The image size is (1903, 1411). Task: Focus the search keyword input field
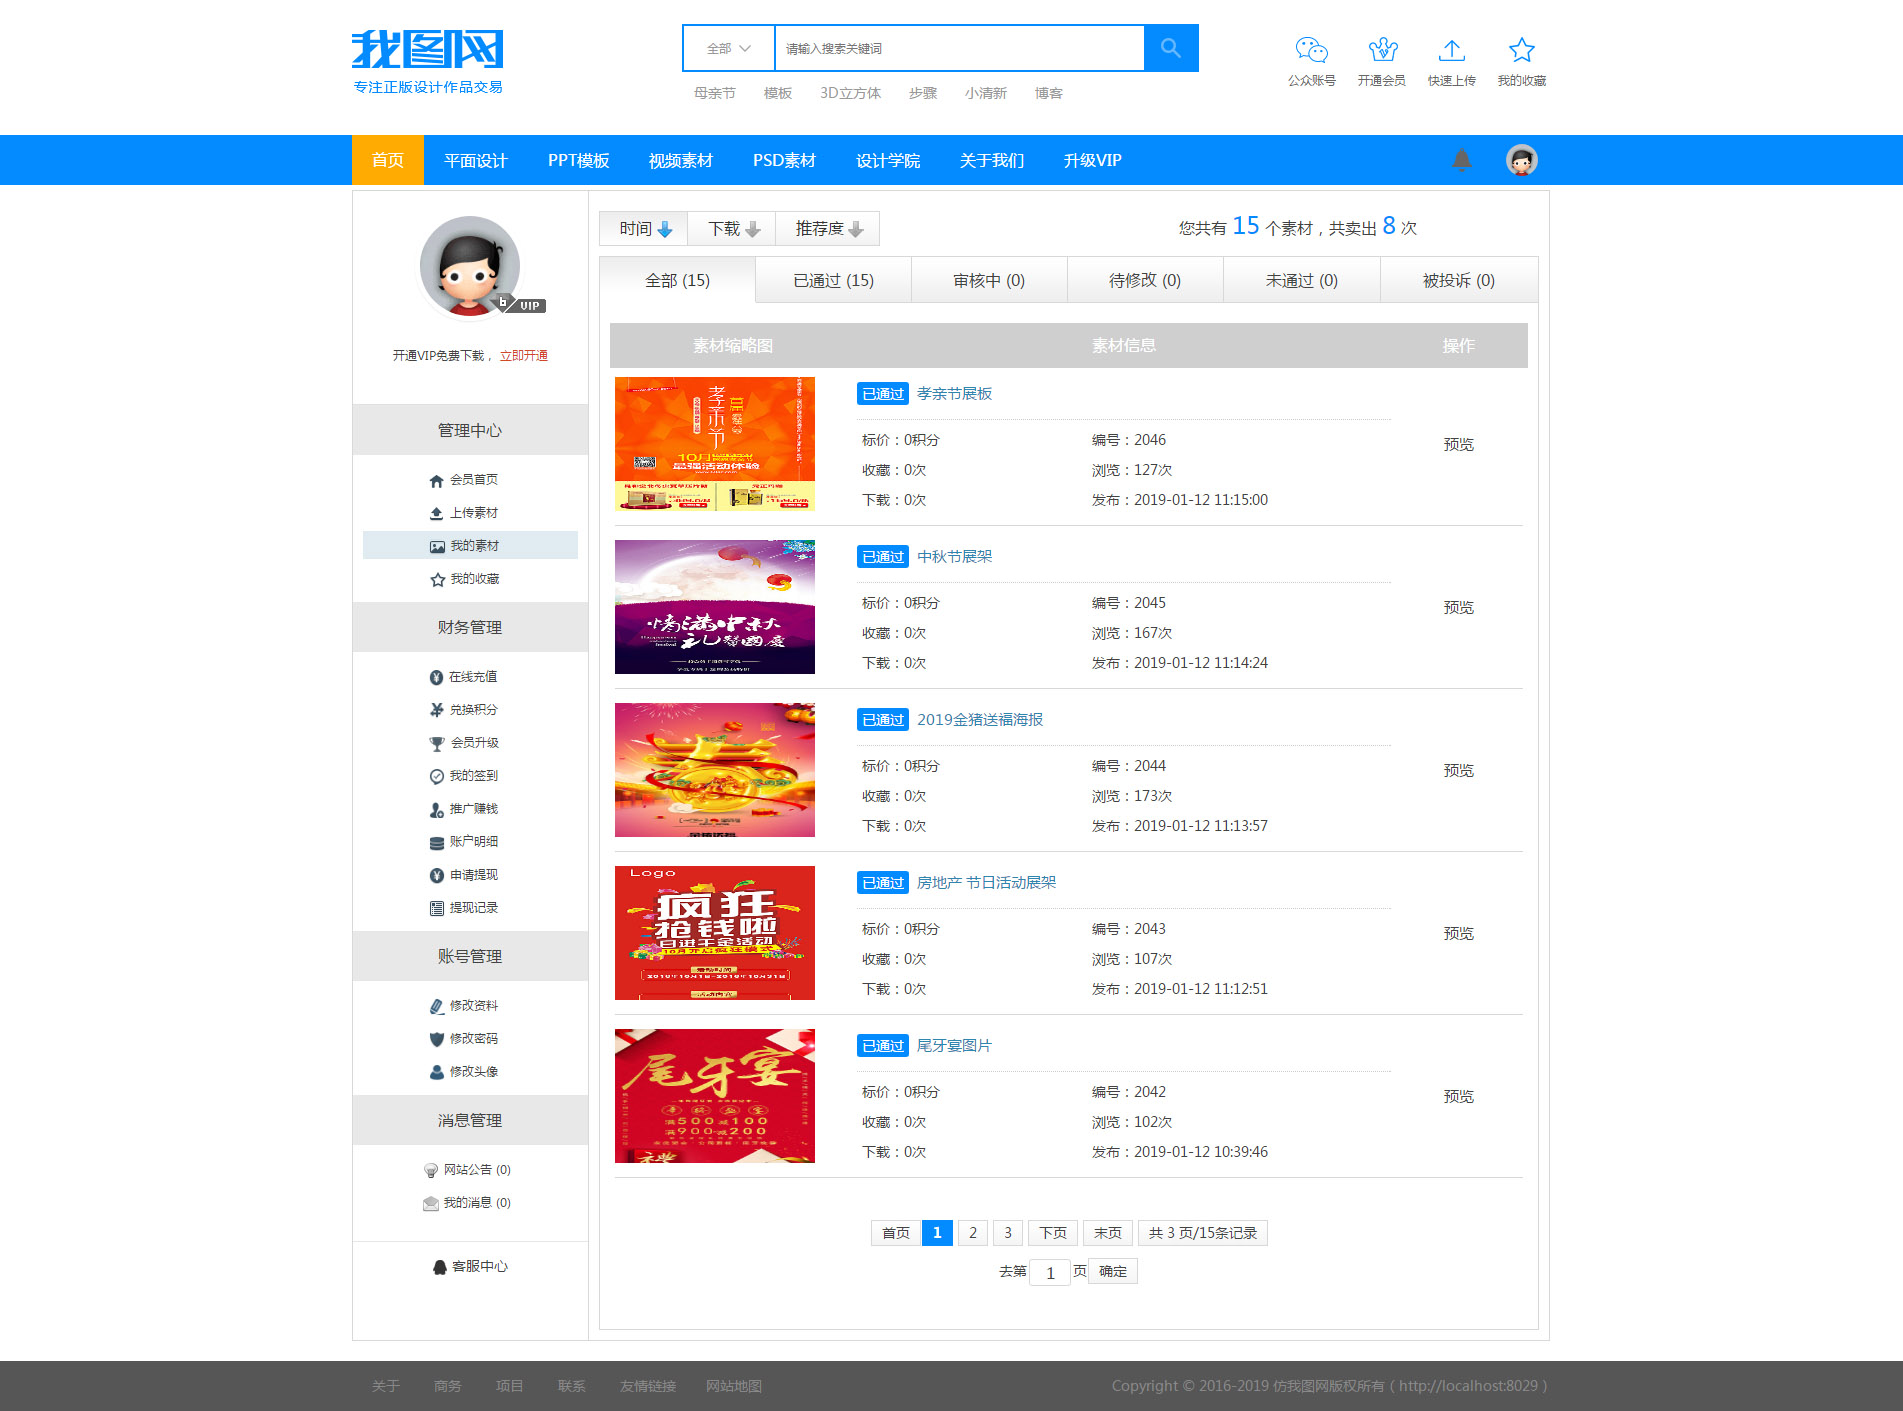click(x=959, y=48)
